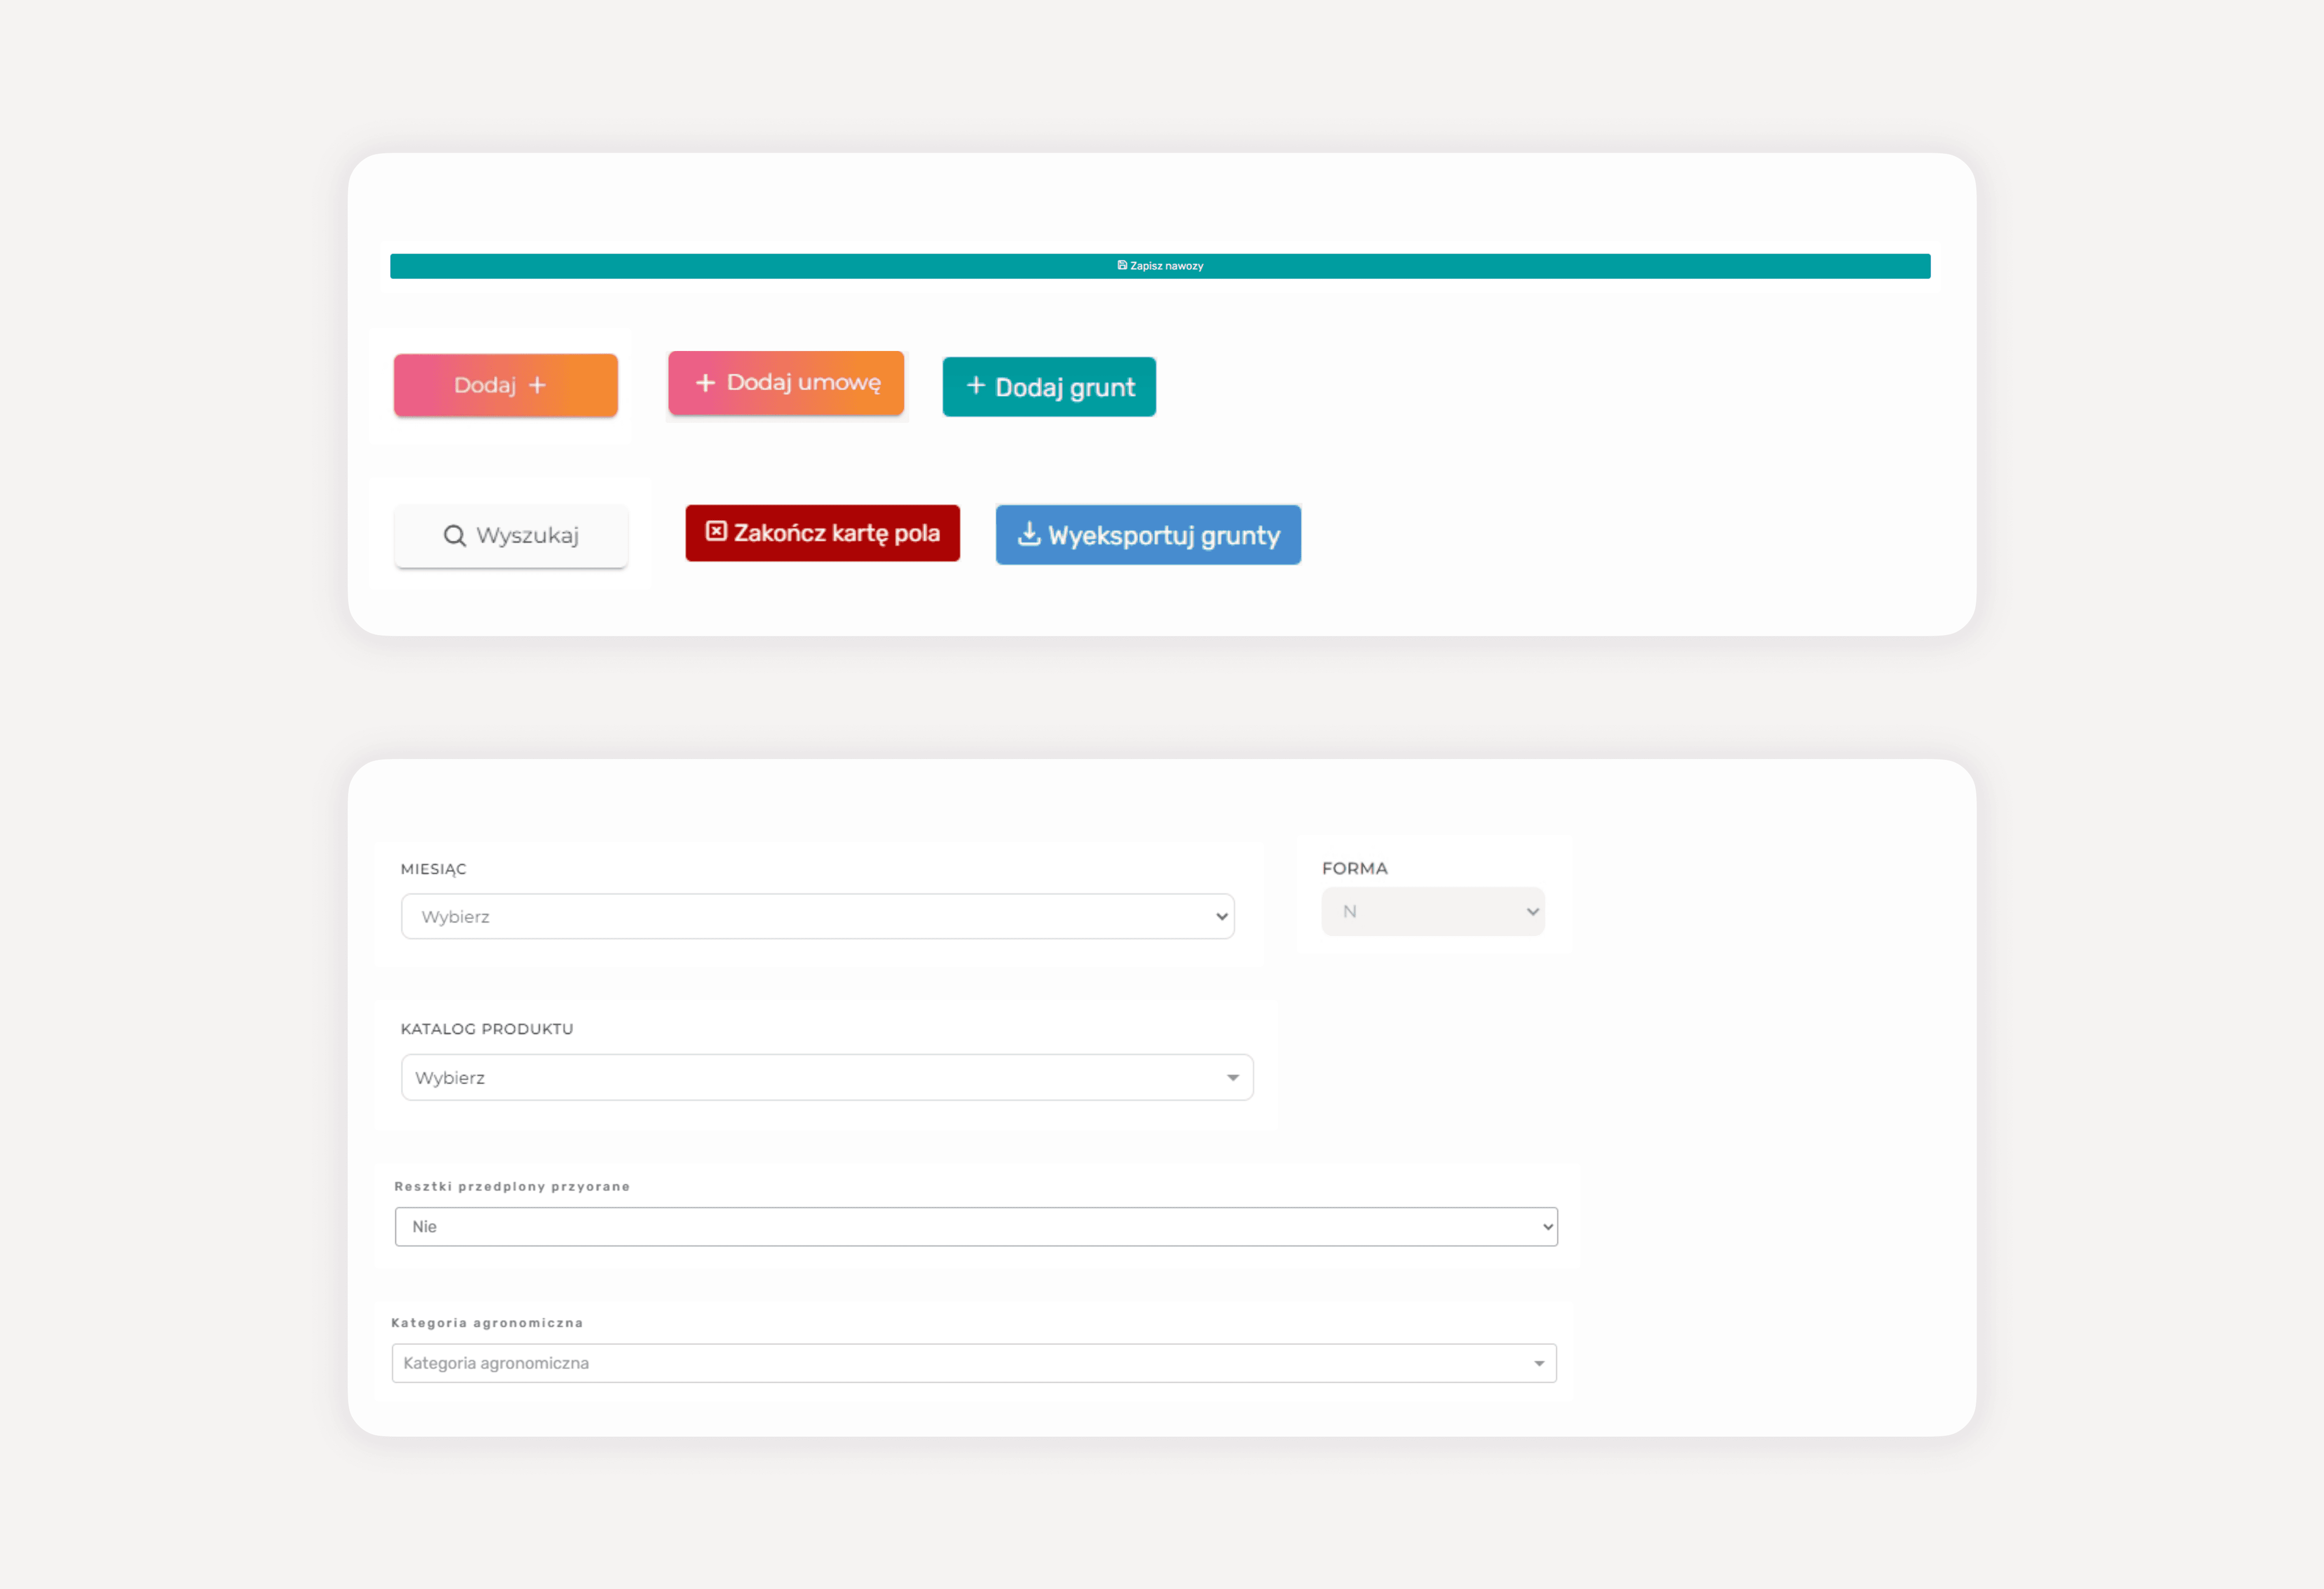Expand Kategoria agronomiczna combo box
Viewport: 2324px width, 1589px height.
click(x=1538, y=1363)
